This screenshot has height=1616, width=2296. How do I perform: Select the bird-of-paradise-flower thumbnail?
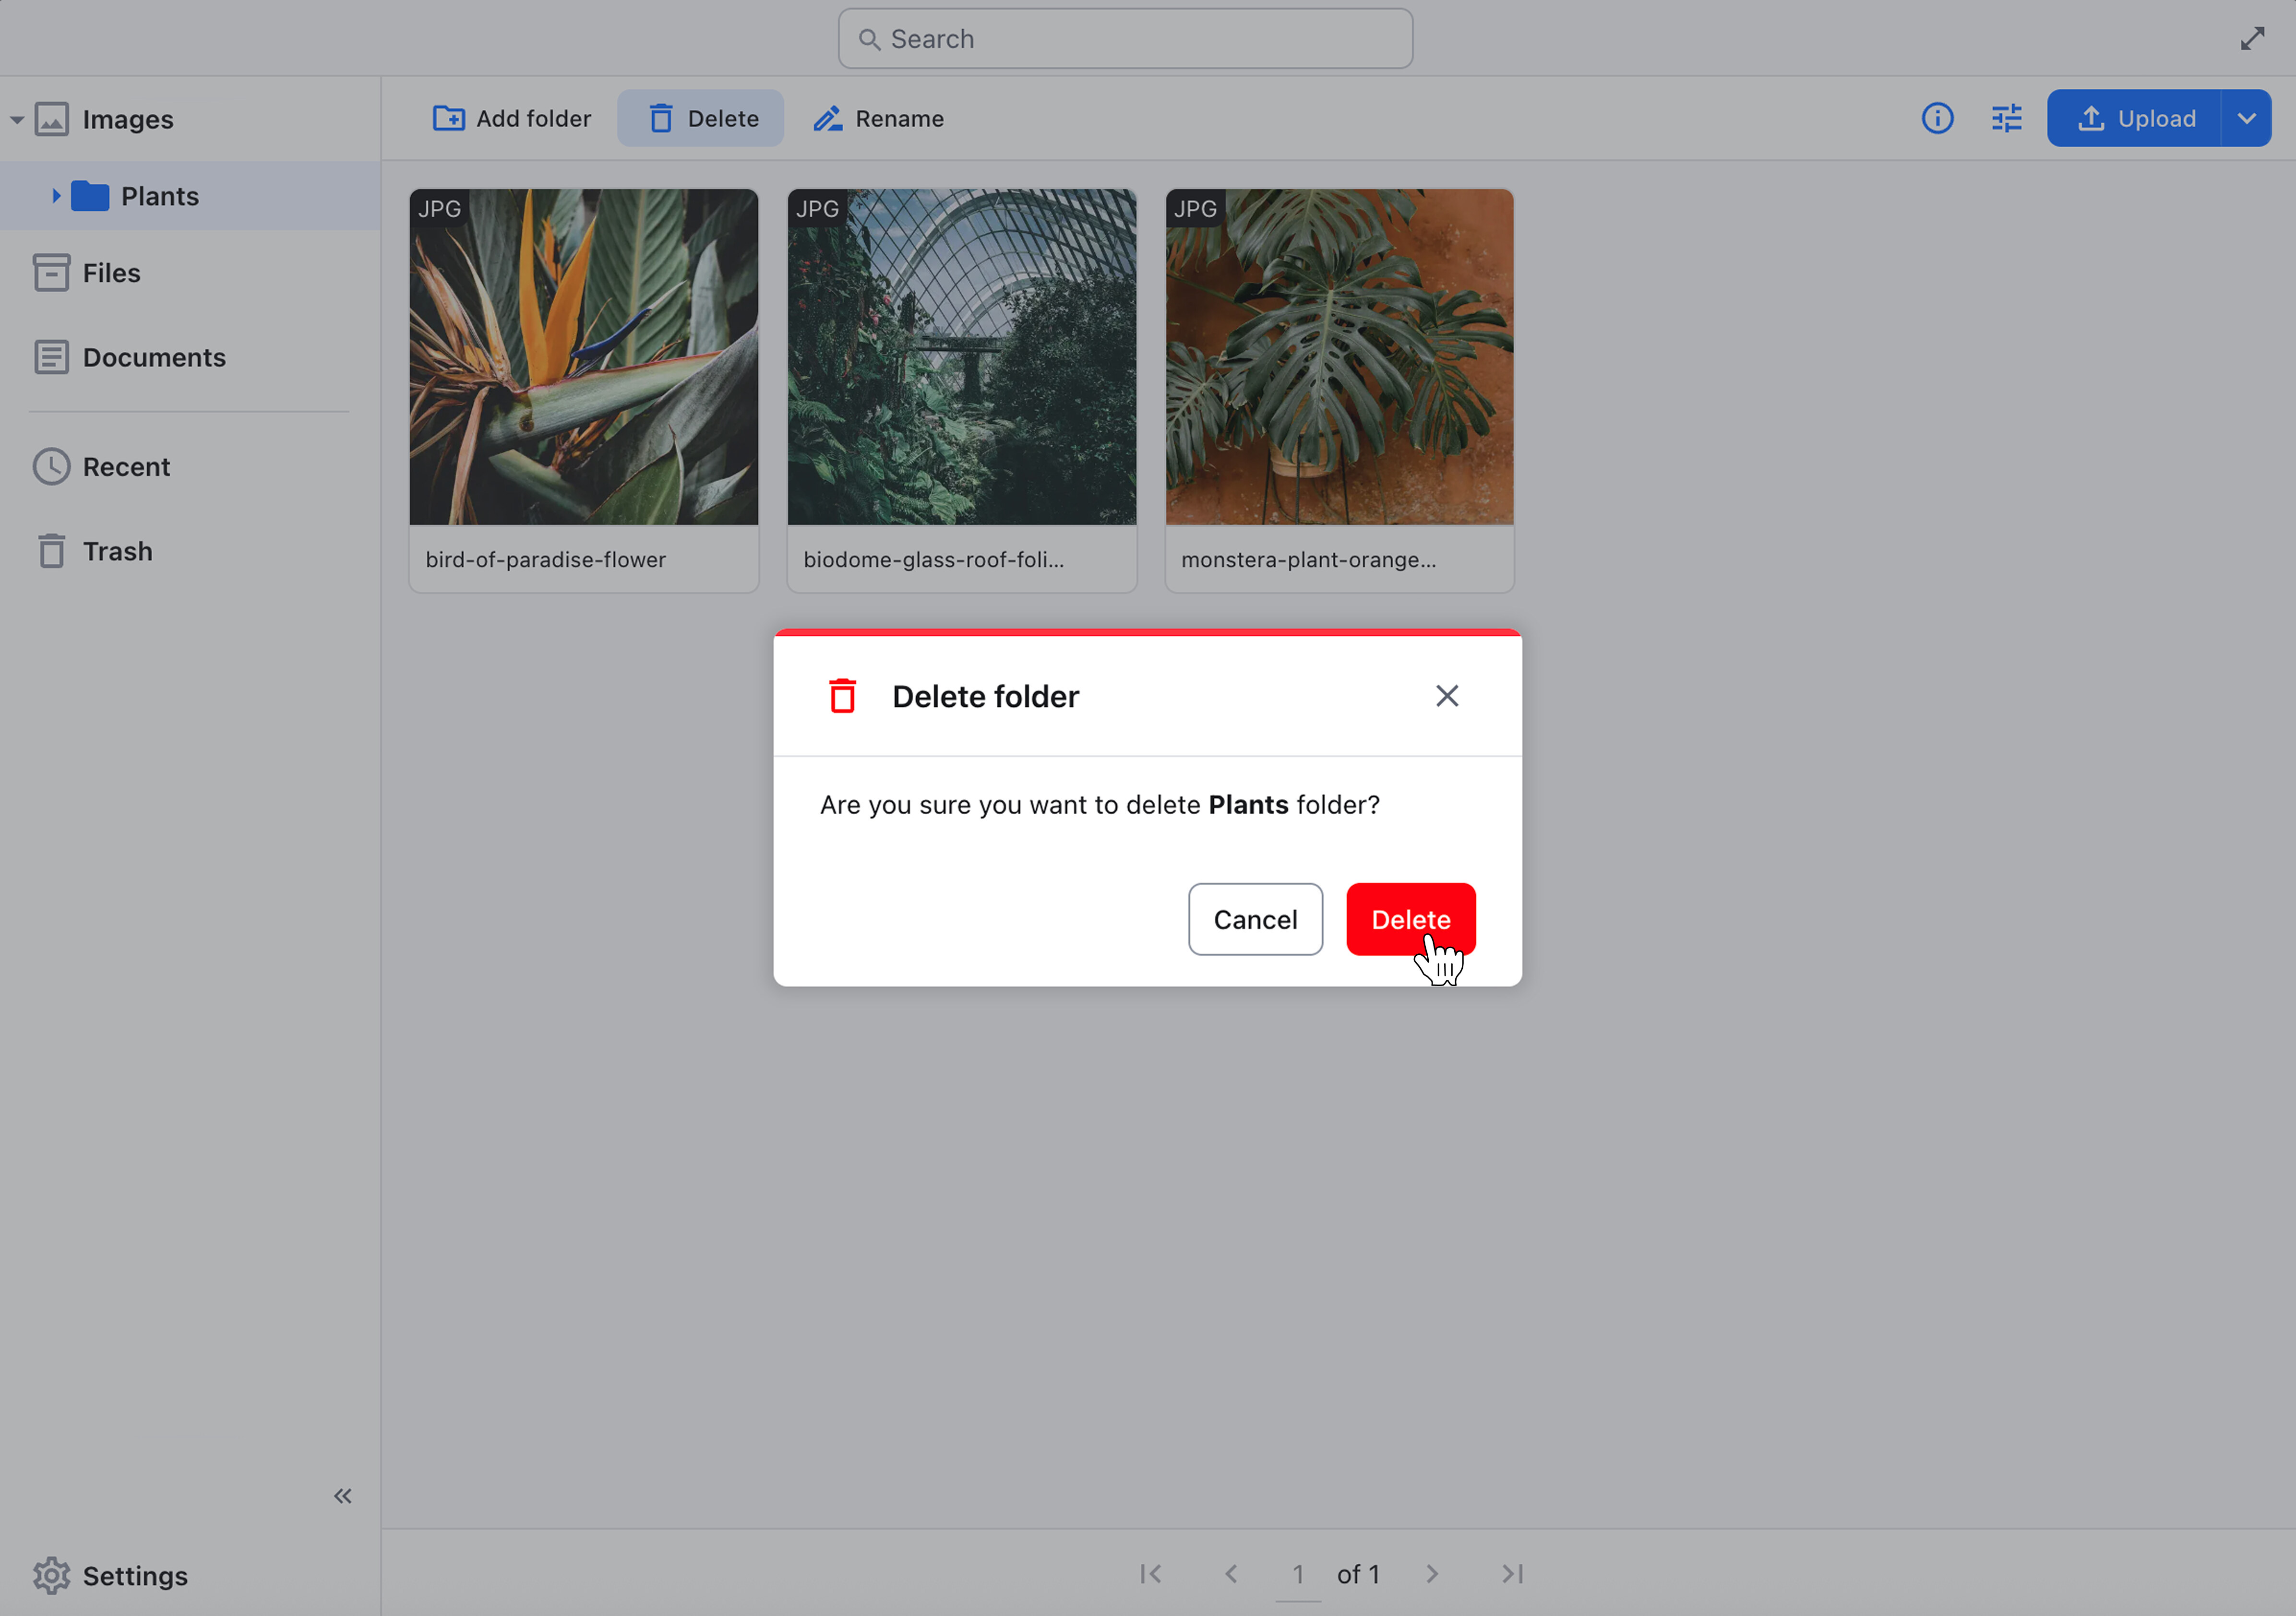[x=584, y=357]
